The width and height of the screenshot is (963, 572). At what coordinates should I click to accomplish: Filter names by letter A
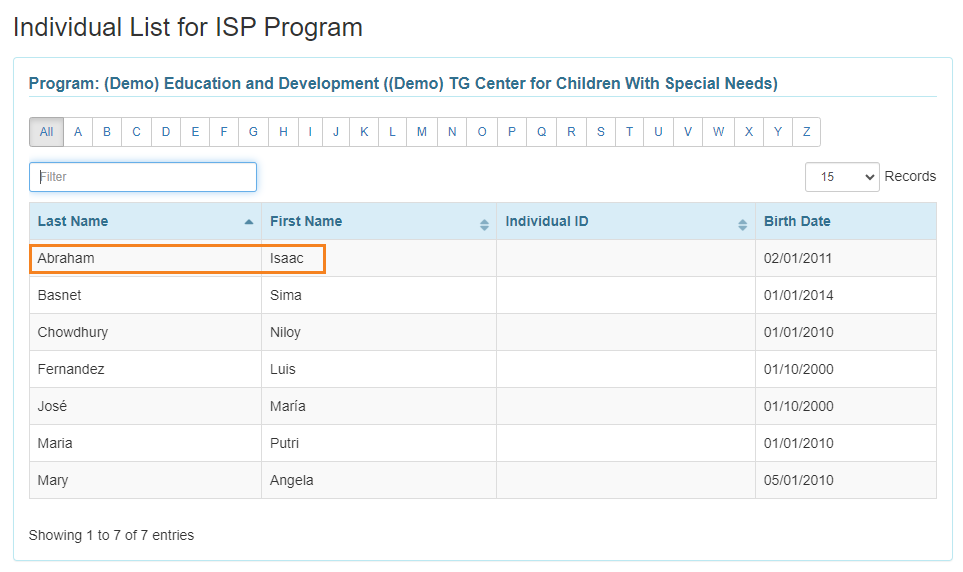[x=78, y=132]
